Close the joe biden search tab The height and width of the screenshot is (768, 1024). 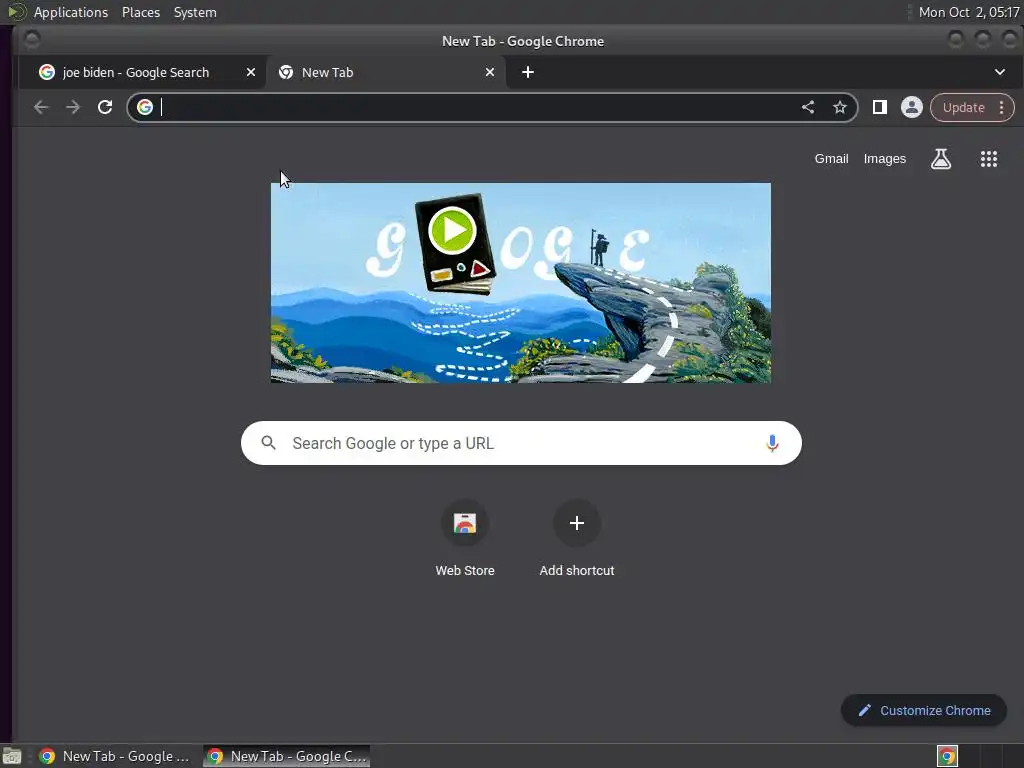[251, 72]
